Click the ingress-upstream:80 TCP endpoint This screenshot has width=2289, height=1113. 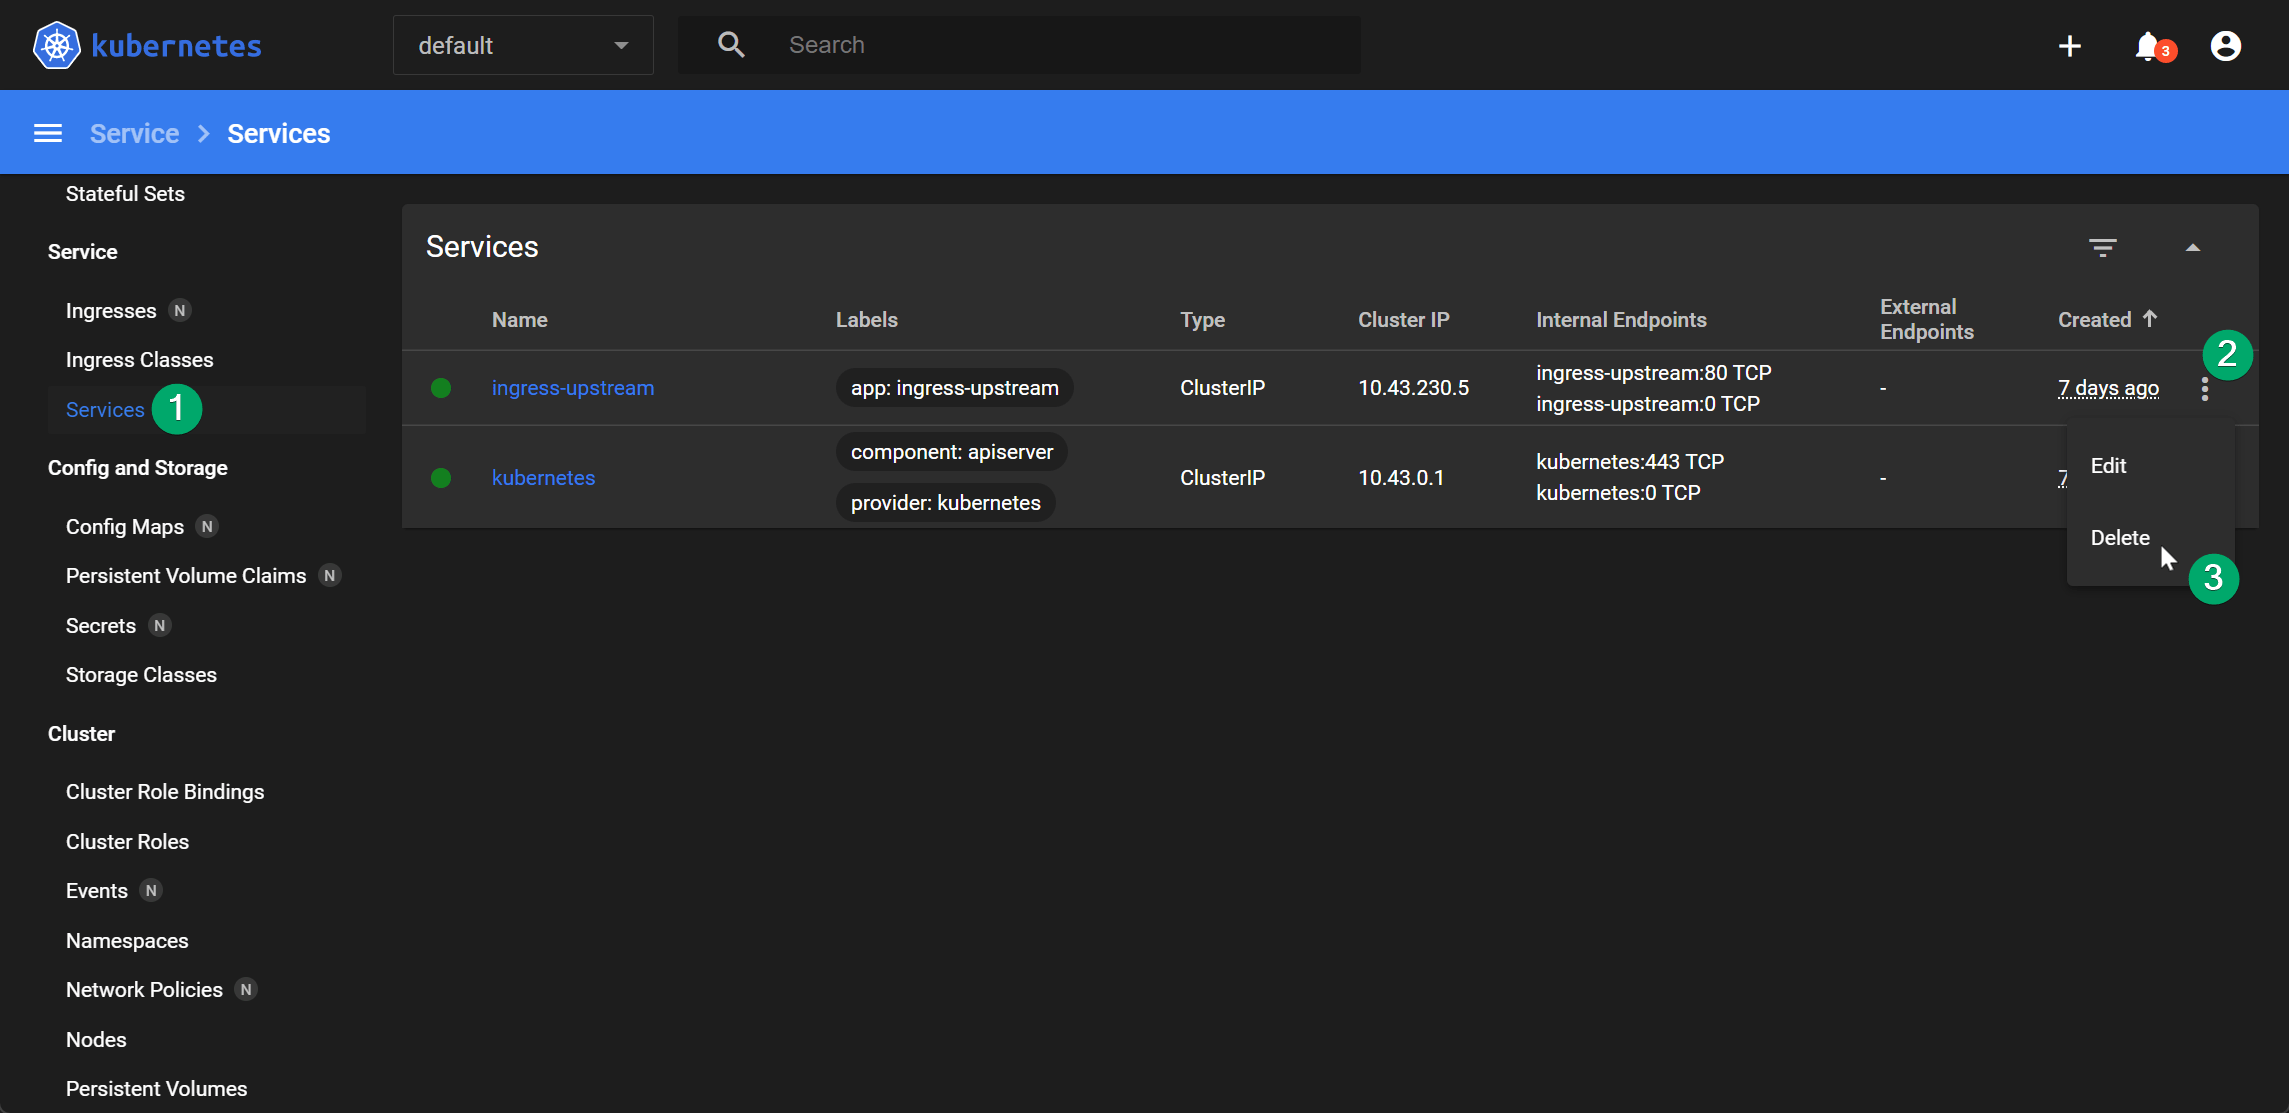pos(1654,373)
